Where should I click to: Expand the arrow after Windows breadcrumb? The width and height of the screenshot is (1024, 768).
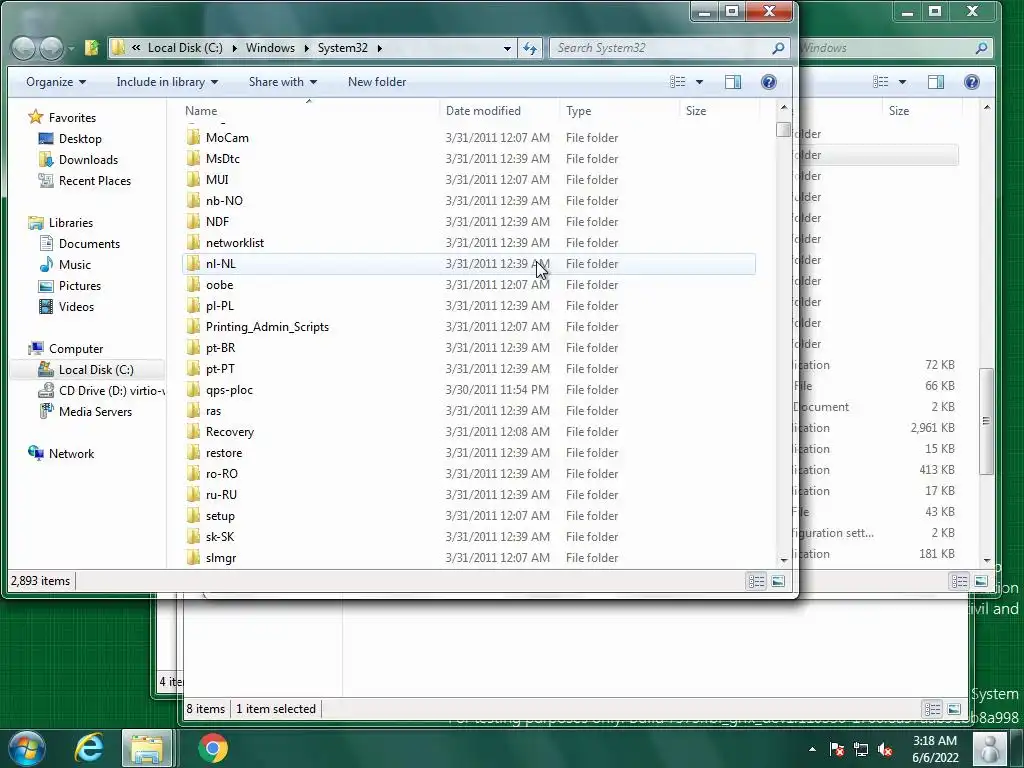(x=306, y=48)
